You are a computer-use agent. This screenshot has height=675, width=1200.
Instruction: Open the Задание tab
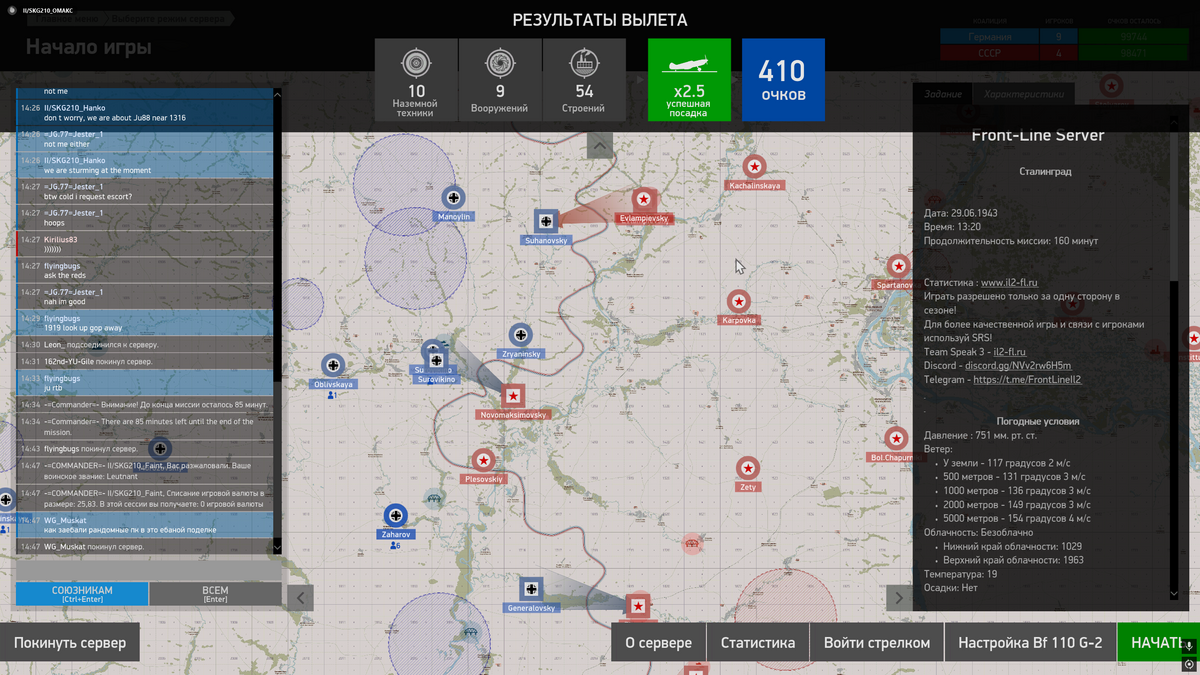[942, 94]
